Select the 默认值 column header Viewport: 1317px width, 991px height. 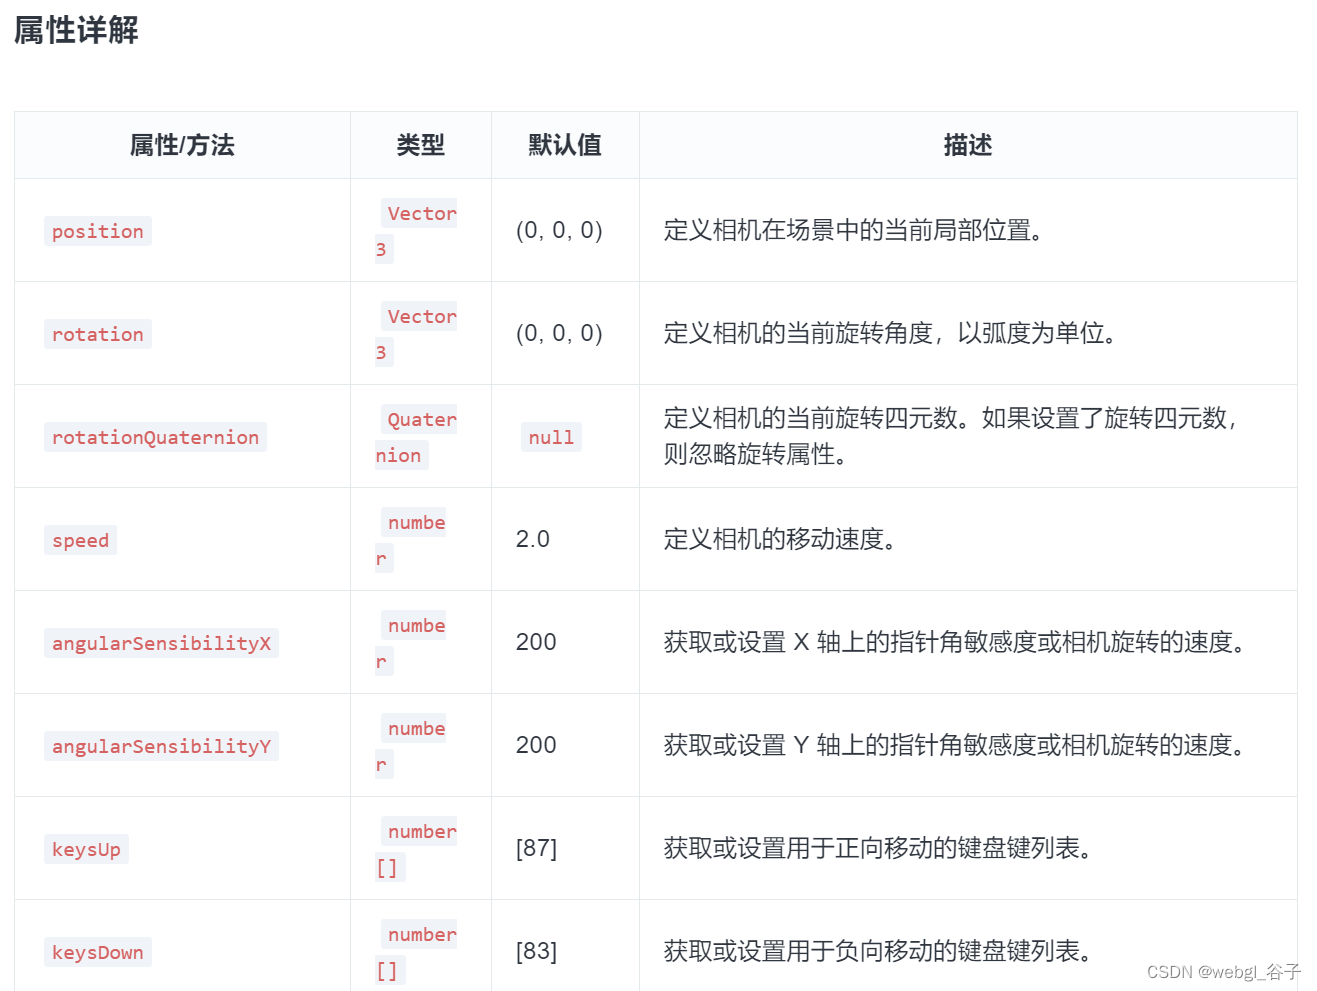565,145
